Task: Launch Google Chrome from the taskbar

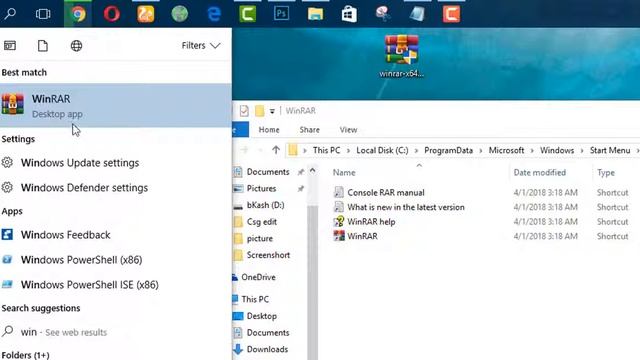Action: 78,14
